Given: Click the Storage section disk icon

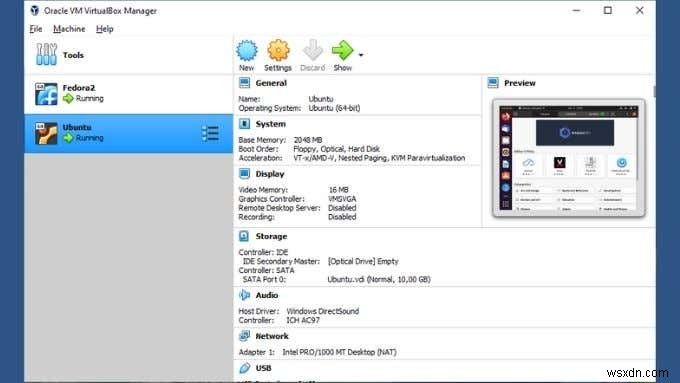Looking at the screenshot, I should pyautogui.click(x=244, y=236).
